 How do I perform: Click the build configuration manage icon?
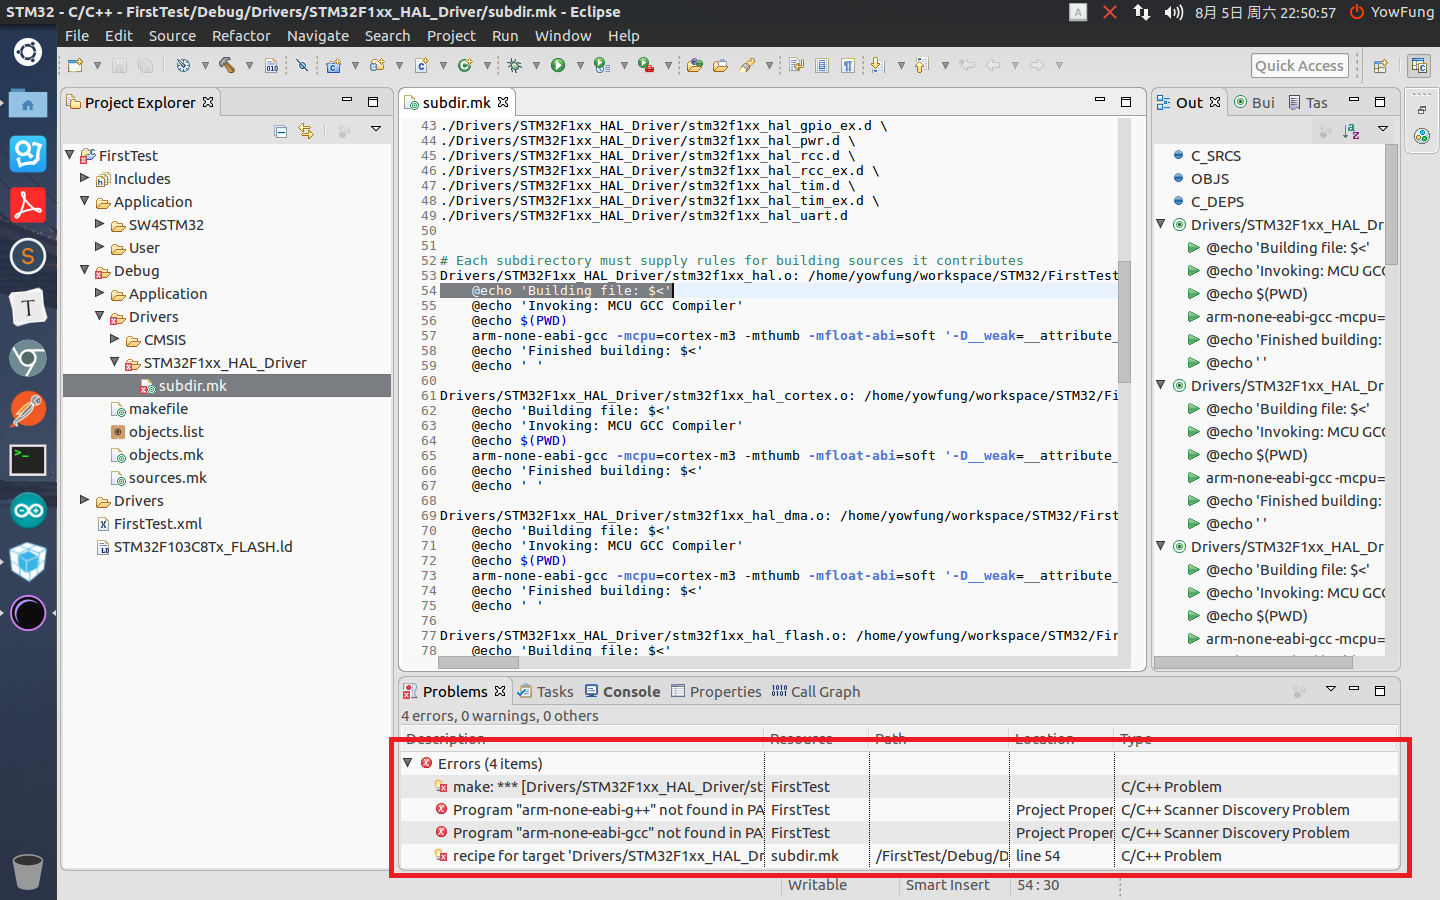pos(183,65)
